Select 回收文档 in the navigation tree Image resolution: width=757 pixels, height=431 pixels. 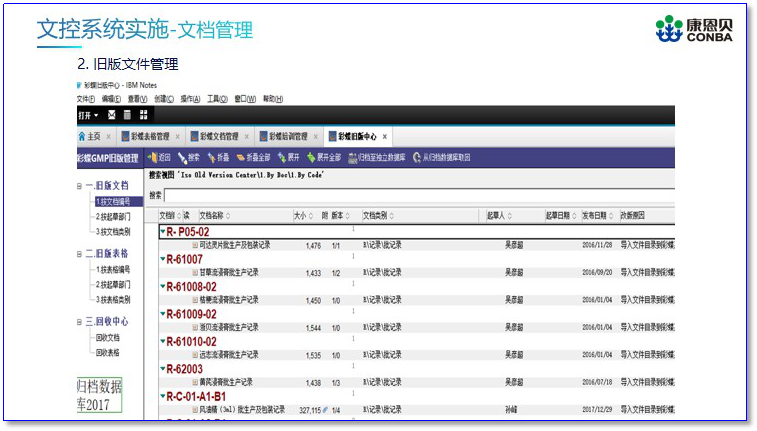click(107, 338)
